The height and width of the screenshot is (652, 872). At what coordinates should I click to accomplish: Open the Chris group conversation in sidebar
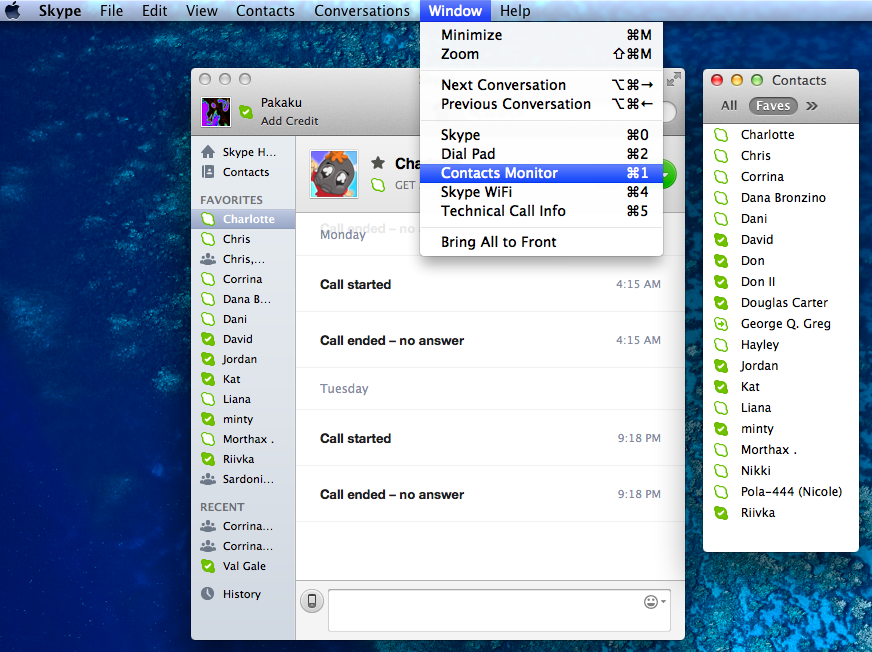click(242, 259)
